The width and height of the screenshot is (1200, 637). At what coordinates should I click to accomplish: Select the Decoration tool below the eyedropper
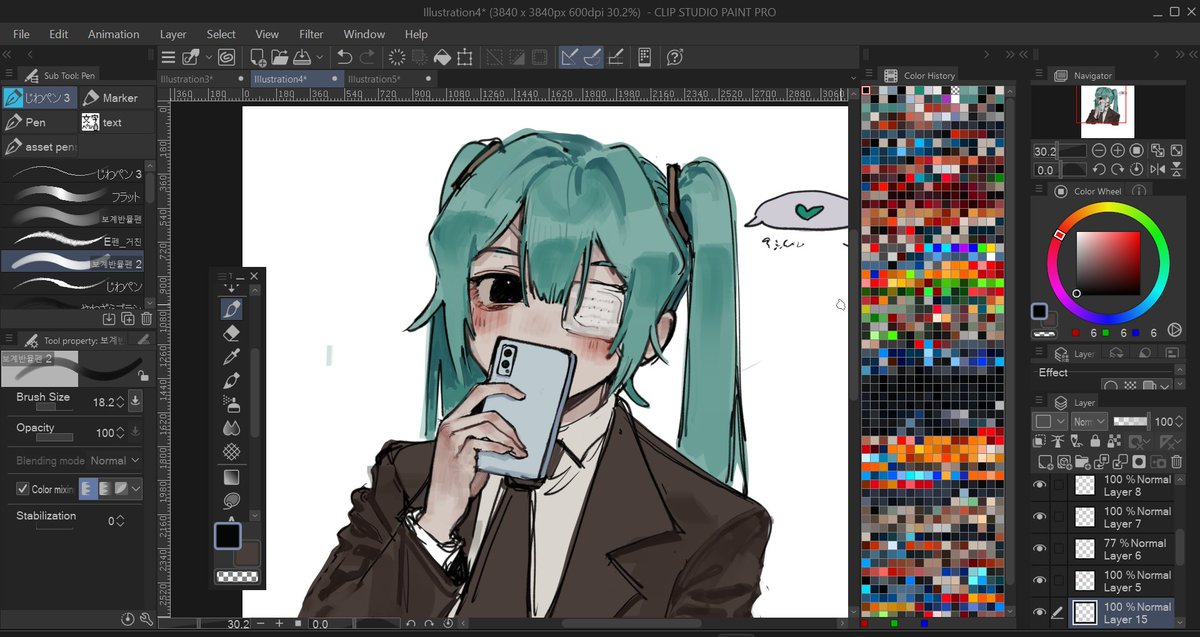point(232,381)
